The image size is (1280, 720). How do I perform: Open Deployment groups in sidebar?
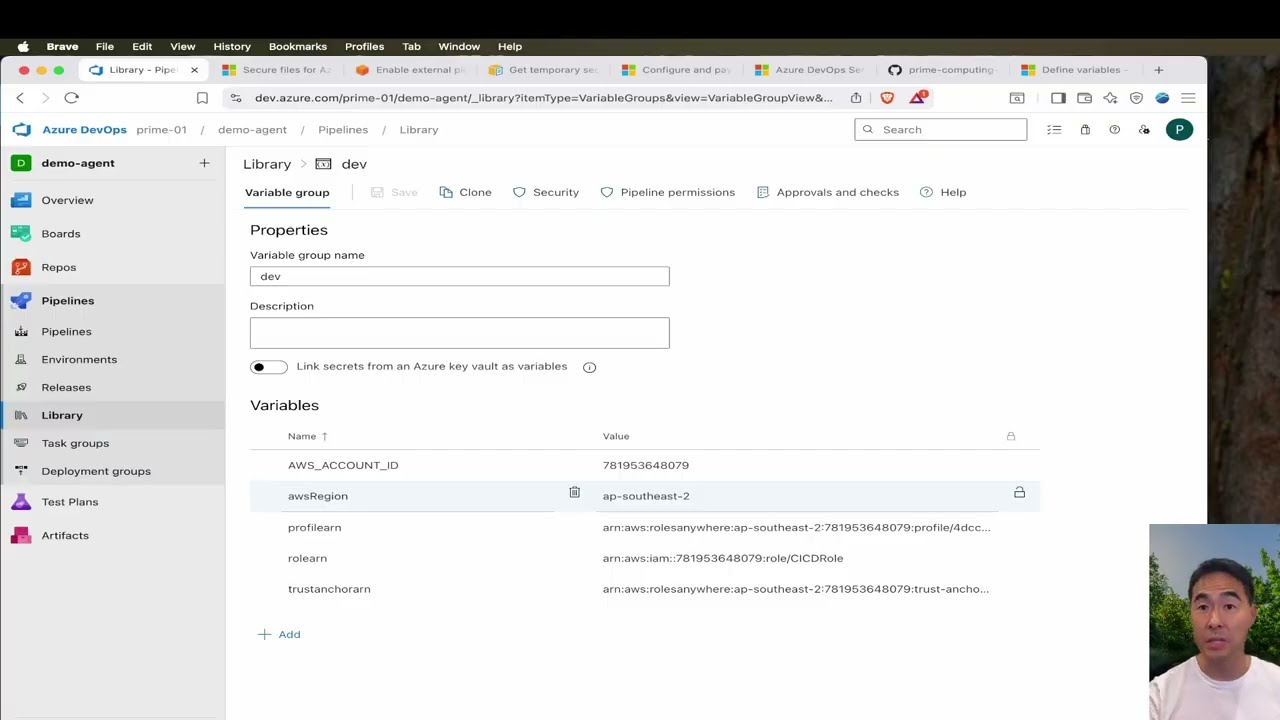96,471
